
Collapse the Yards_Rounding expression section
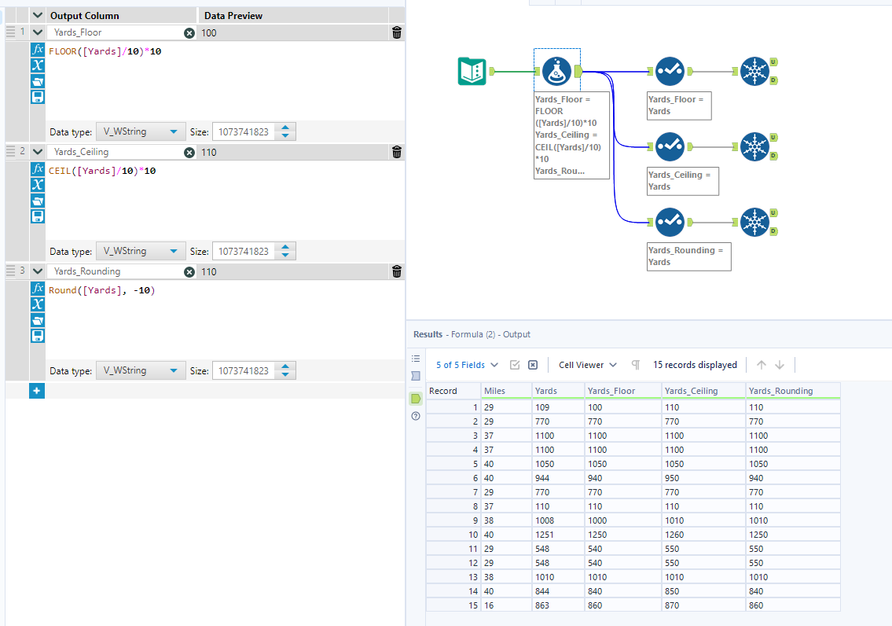click(x=38, y=271)
